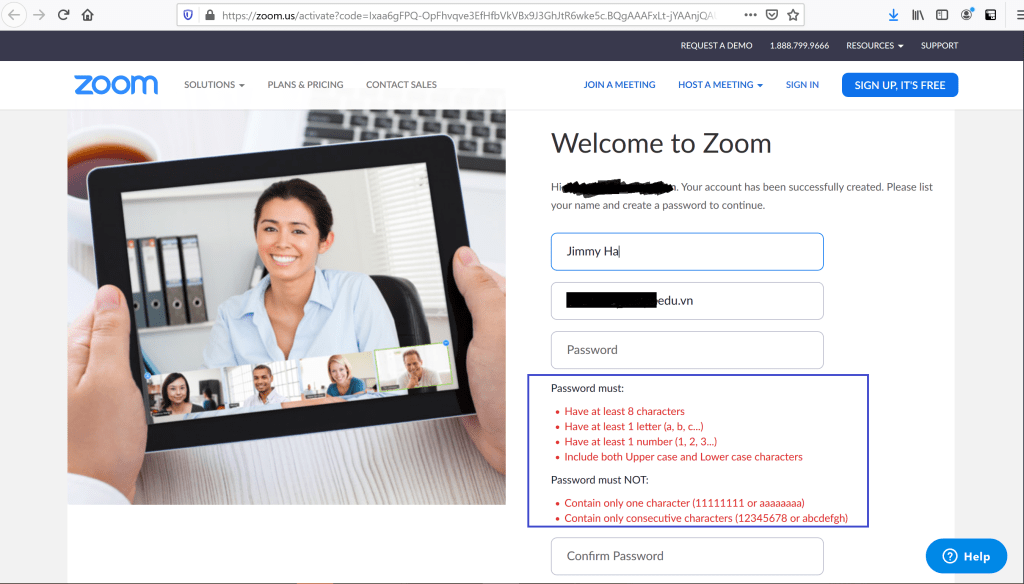Viewport: 1024px width, 584px height.
Task: Open Plans & Pricing page
Action: (x=305, y=85)
